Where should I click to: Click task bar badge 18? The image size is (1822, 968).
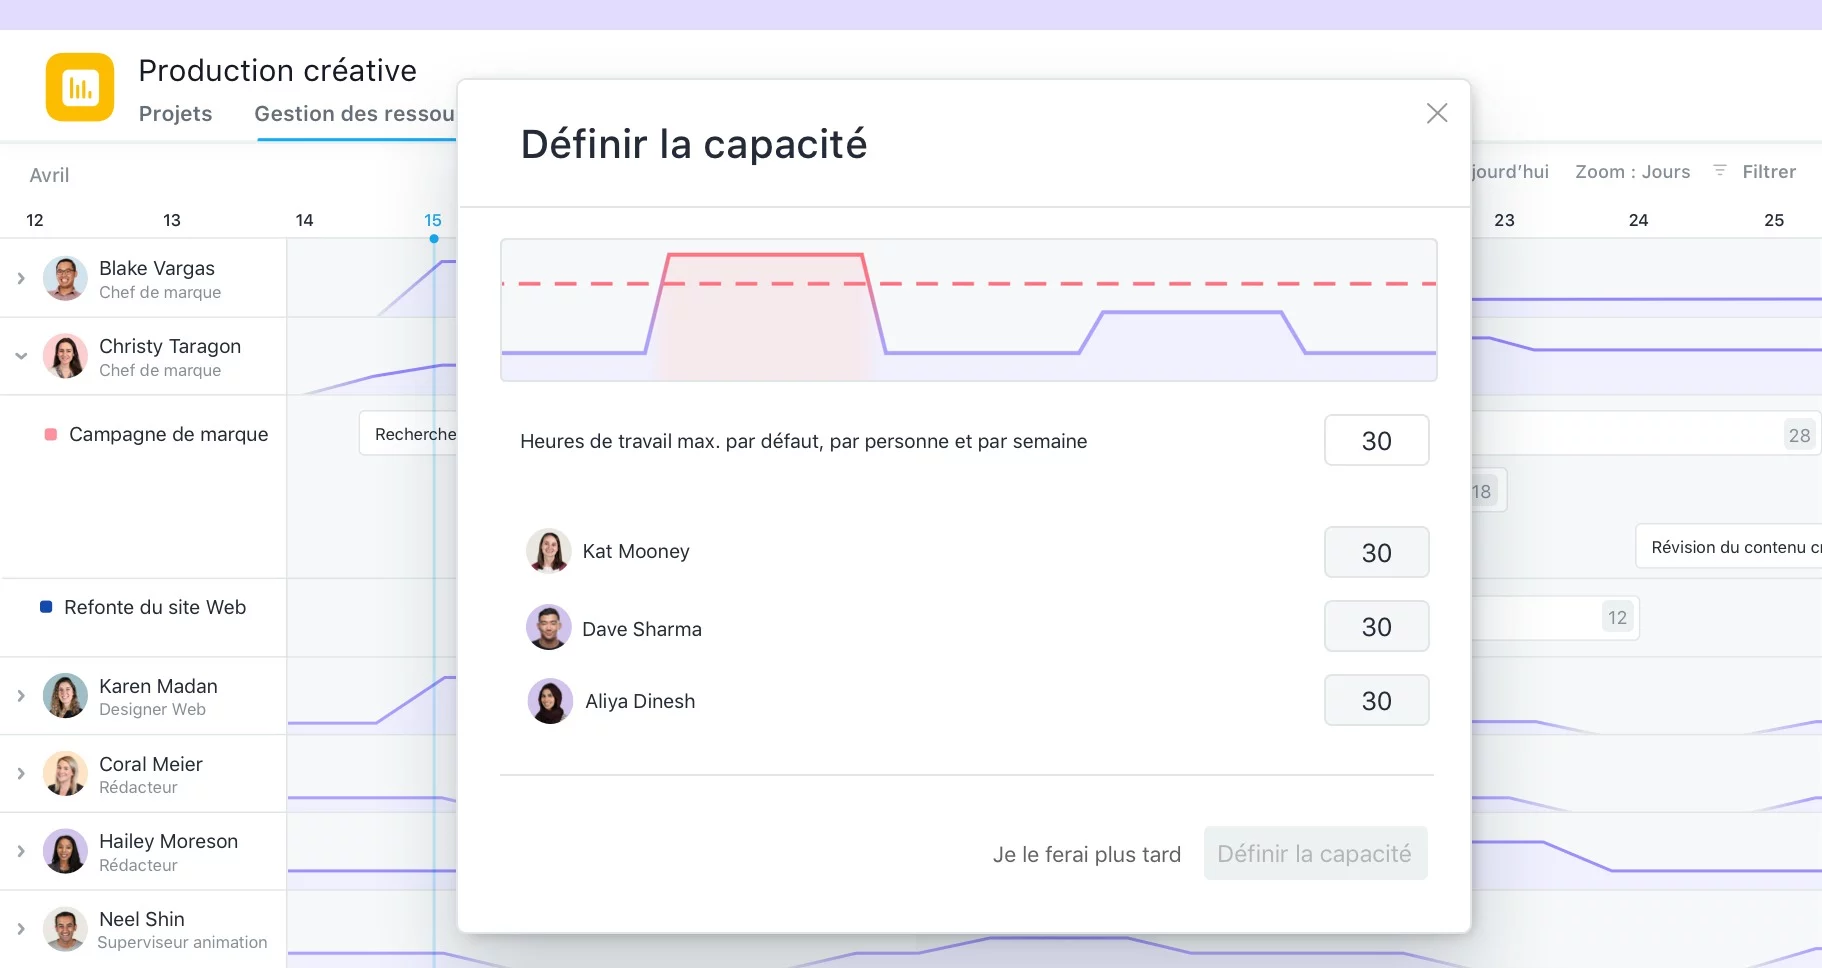pyautogui.click(x=1483, y=491)
